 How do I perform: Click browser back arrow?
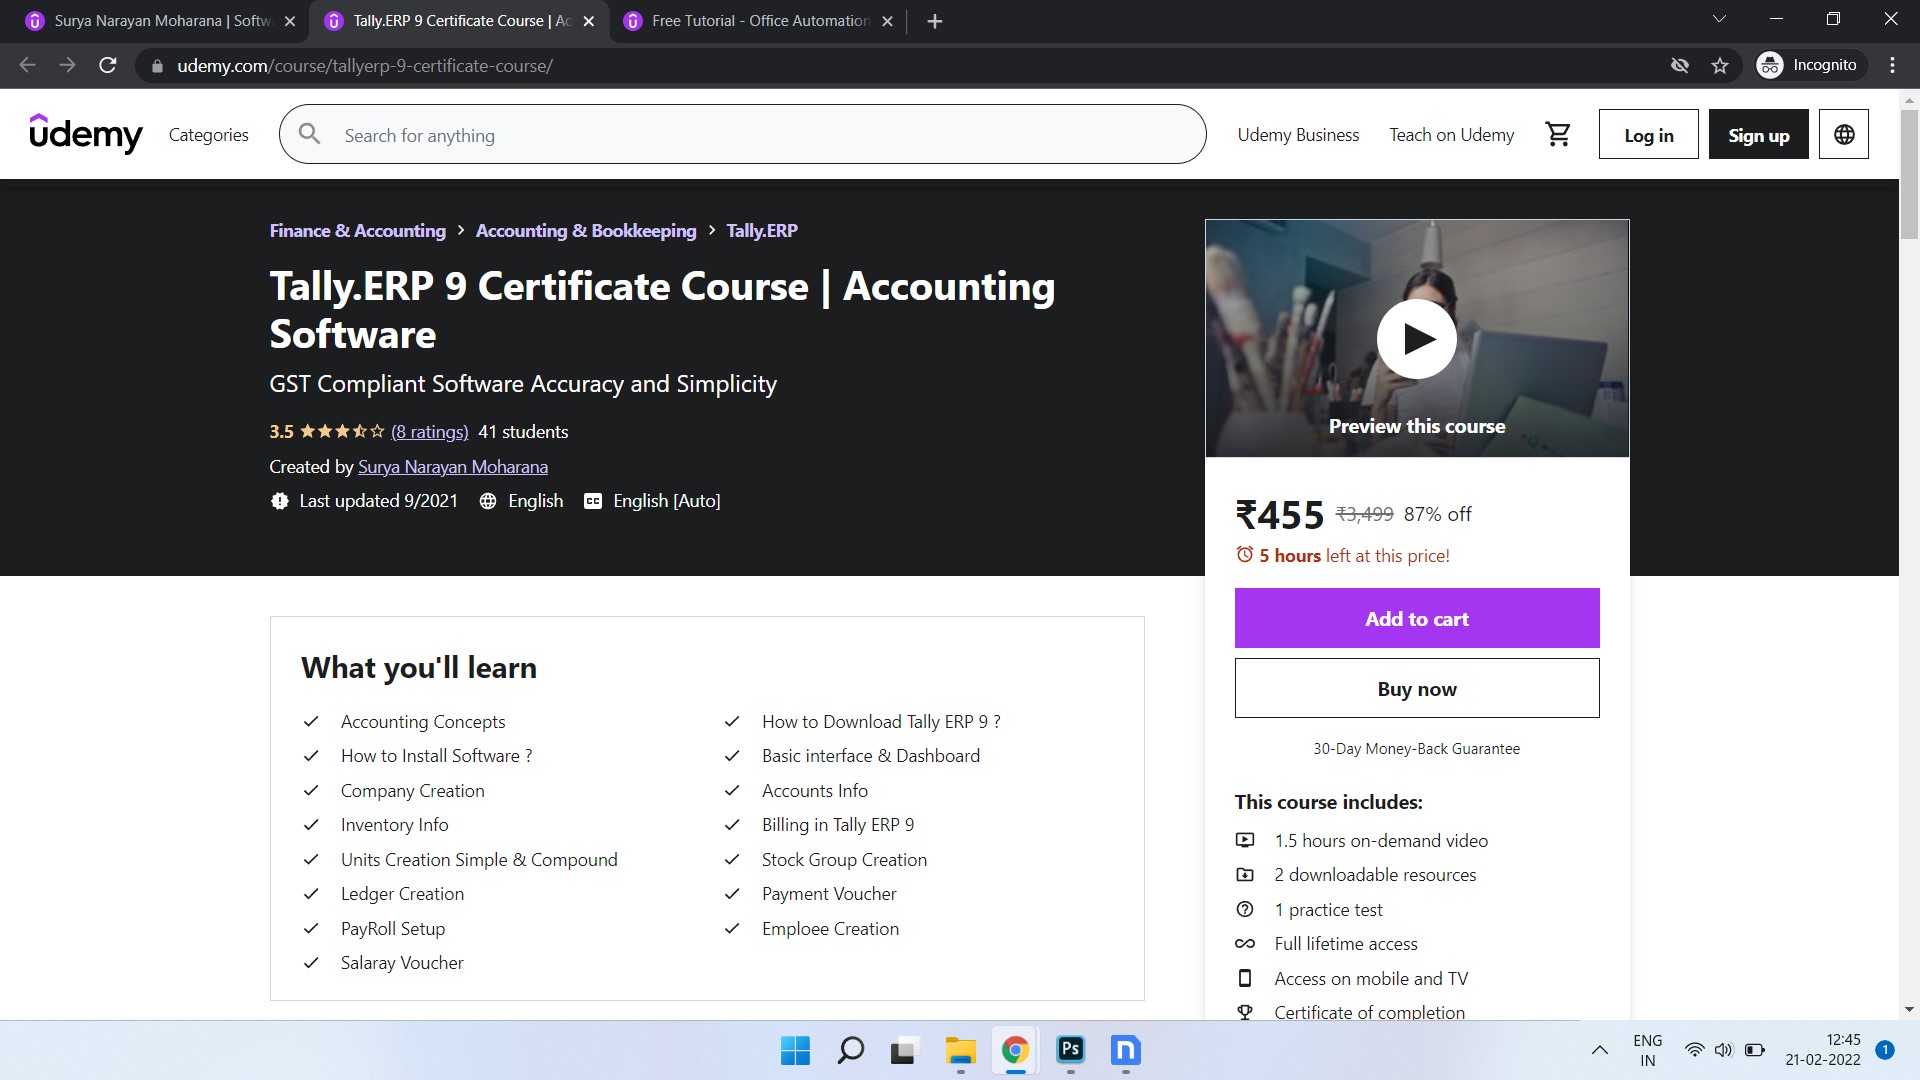coord(27,65)
